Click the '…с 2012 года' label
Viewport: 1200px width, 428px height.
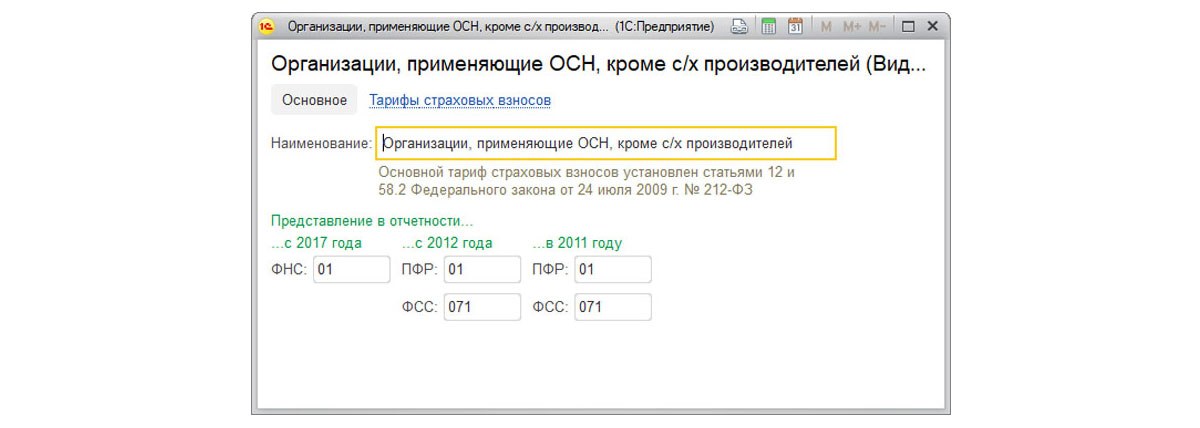click(x=447, y=243)
